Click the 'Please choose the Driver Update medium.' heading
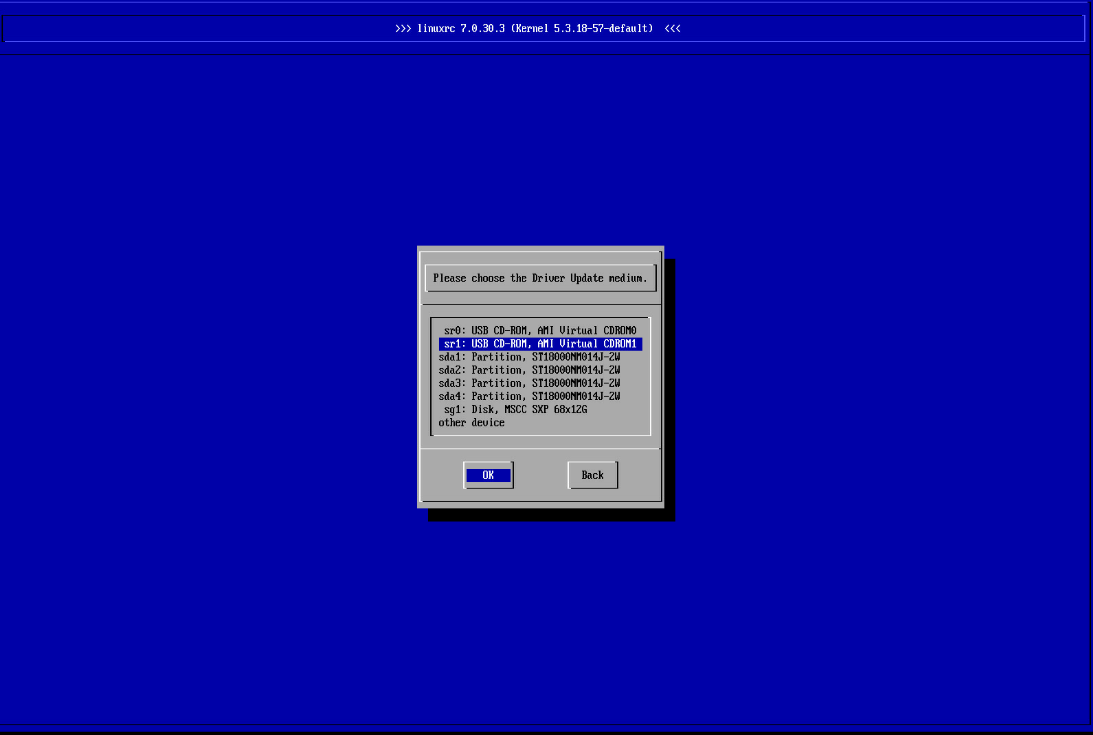Screen dimensions: 1093x735 [540, 278]
